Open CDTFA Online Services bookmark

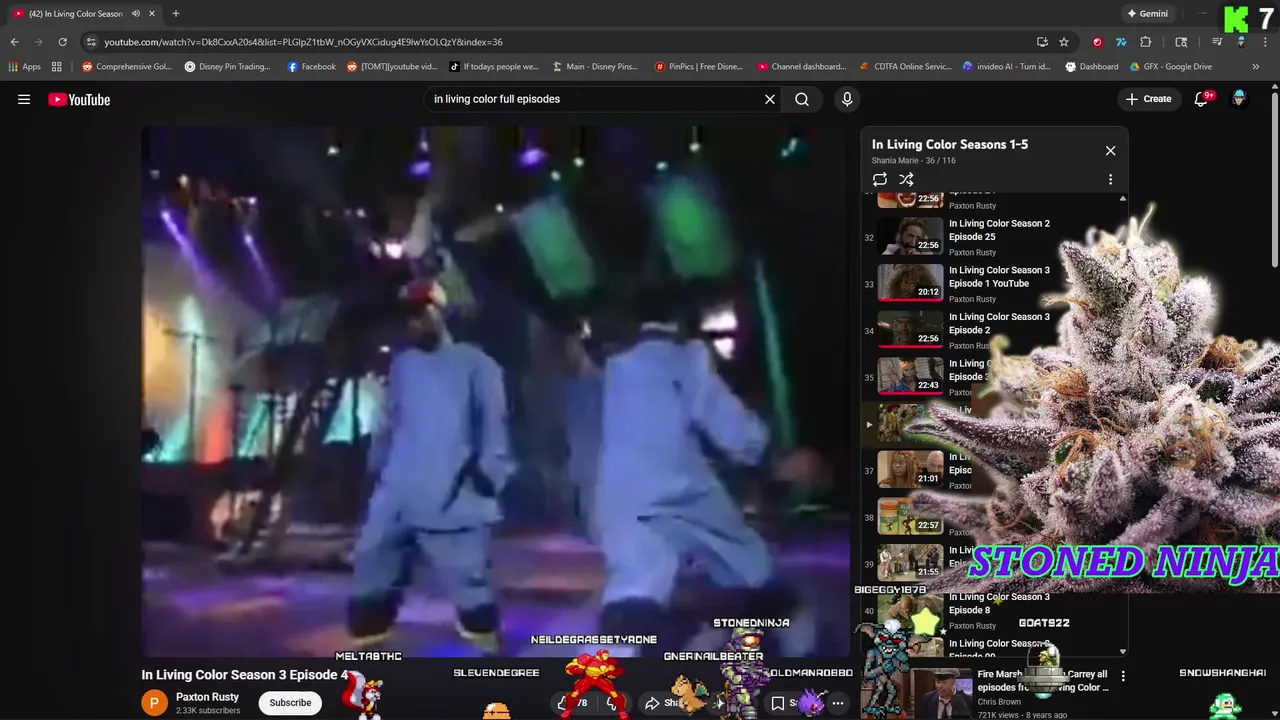(x=905, y=67)
